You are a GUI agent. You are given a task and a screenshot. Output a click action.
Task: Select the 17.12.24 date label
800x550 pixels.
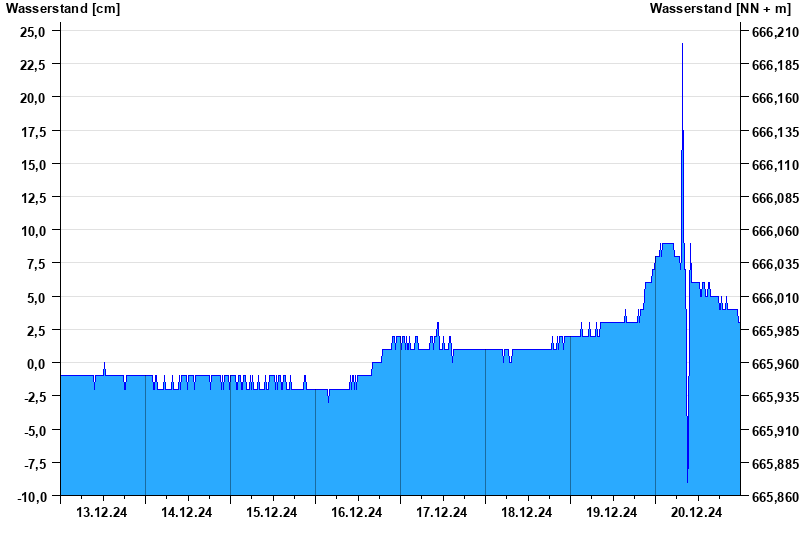tap(442, 512)
